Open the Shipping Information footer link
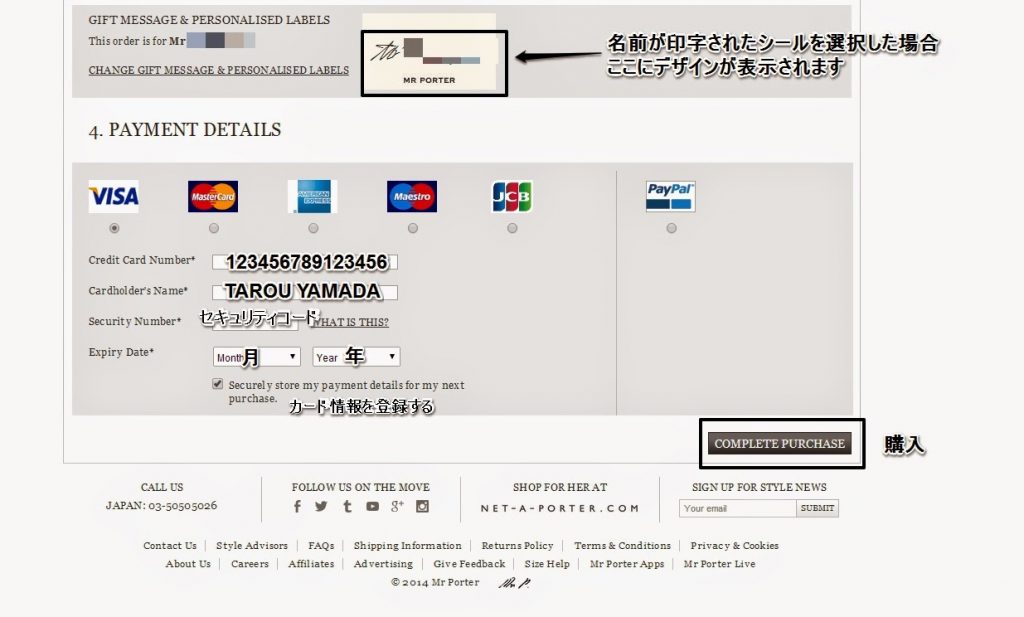The width and height of the screenshot is (1024, 617). pyautogui.click(x=408, y=545)
